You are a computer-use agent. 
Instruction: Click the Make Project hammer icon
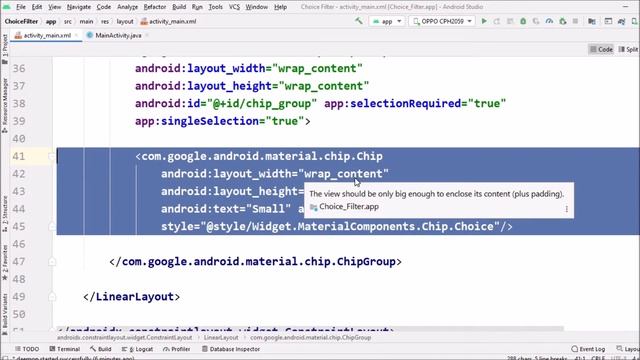click(x=359, y=21)
